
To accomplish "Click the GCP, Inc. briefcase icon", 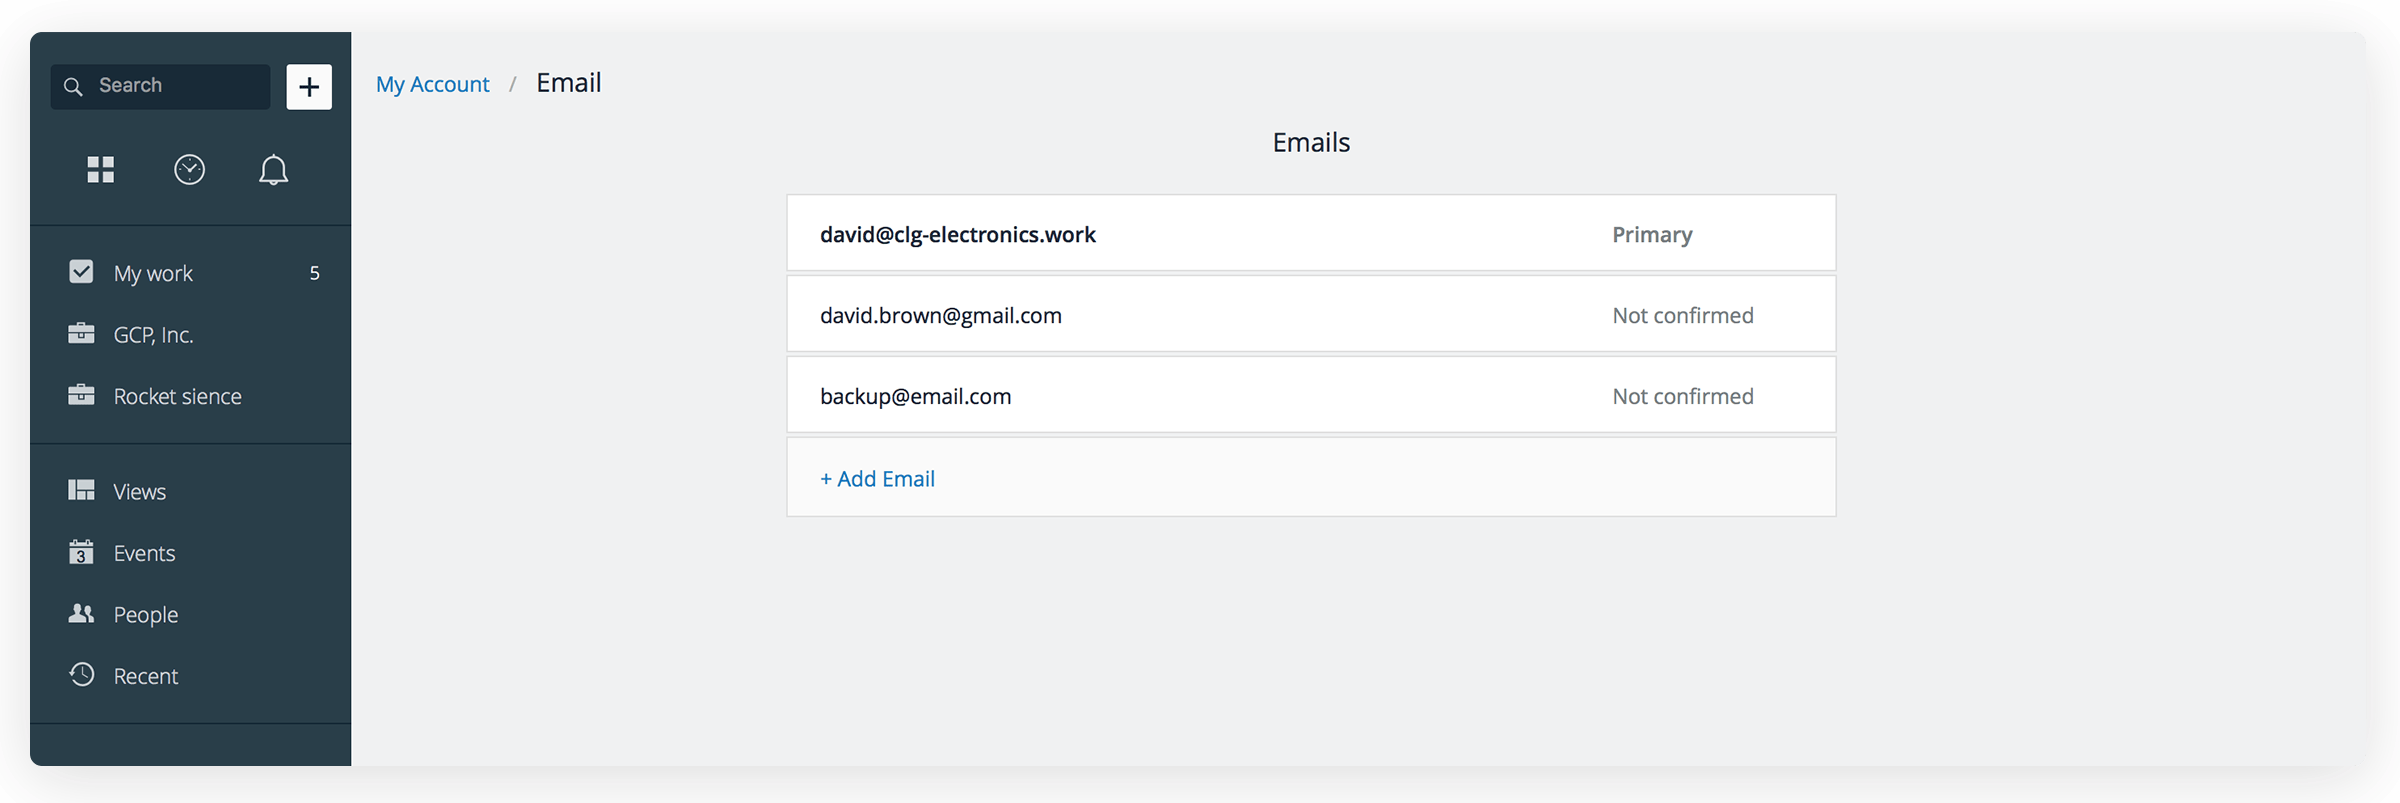I will [x=81, y=333].
